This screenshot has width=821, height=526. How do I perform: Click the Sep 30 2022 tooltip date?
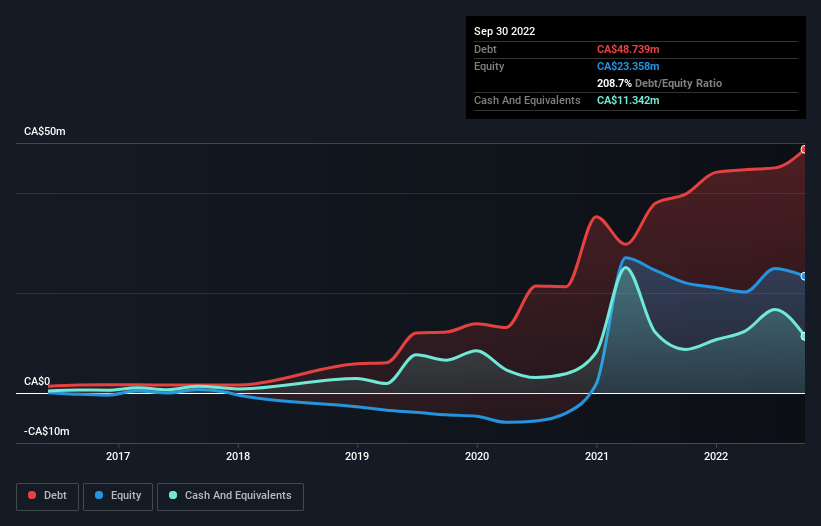coord(504,31)
